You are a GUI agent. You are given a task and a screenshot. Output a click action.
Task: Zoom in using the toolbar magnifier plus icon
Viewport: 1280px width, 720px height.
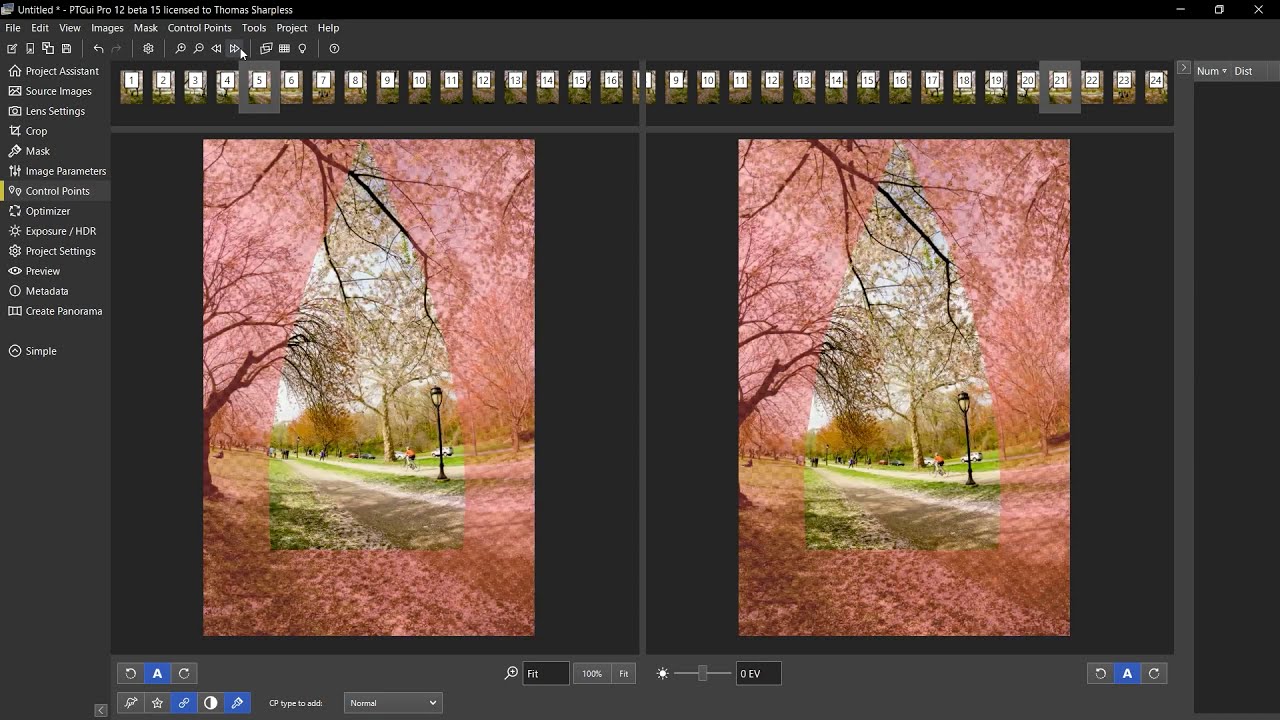[180, 48]
